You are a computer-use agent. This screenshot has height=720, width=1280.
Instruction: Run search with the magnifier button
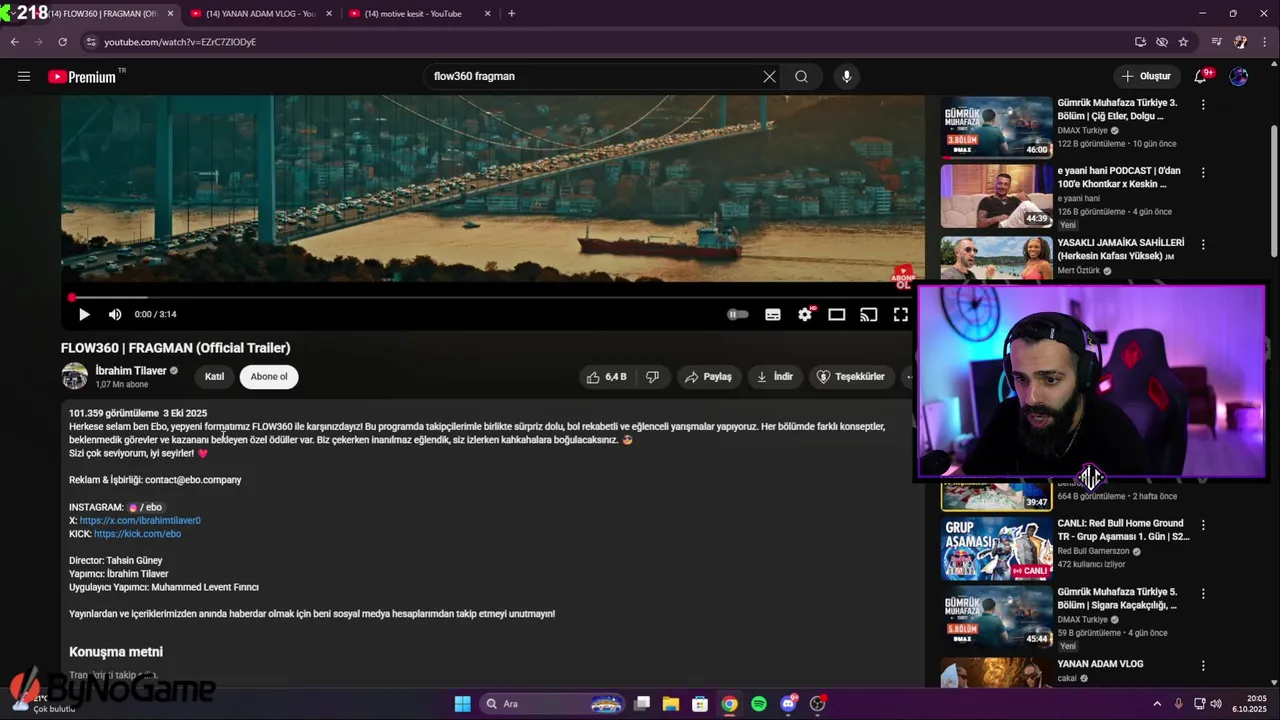[x=801, y=76]
